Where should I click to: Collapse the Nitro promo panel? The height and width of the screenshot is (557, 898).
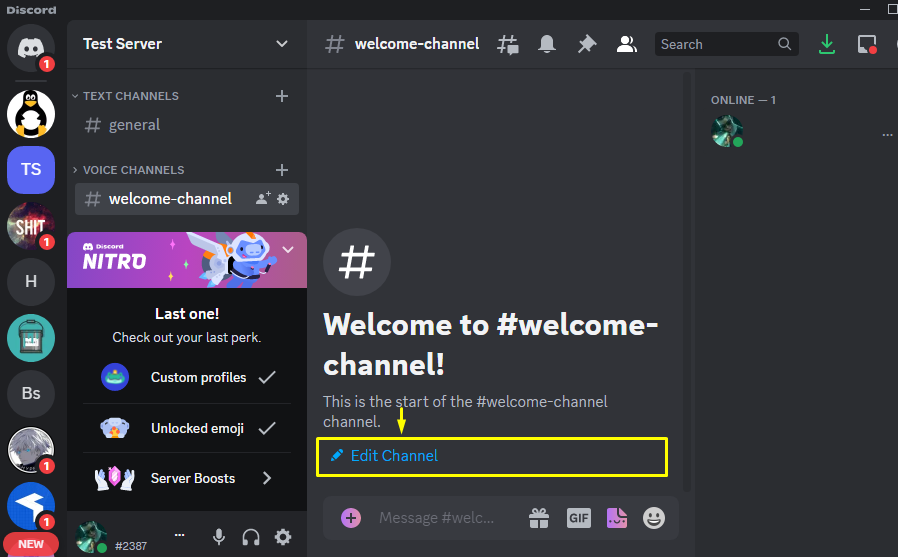(x=288, y=250)
